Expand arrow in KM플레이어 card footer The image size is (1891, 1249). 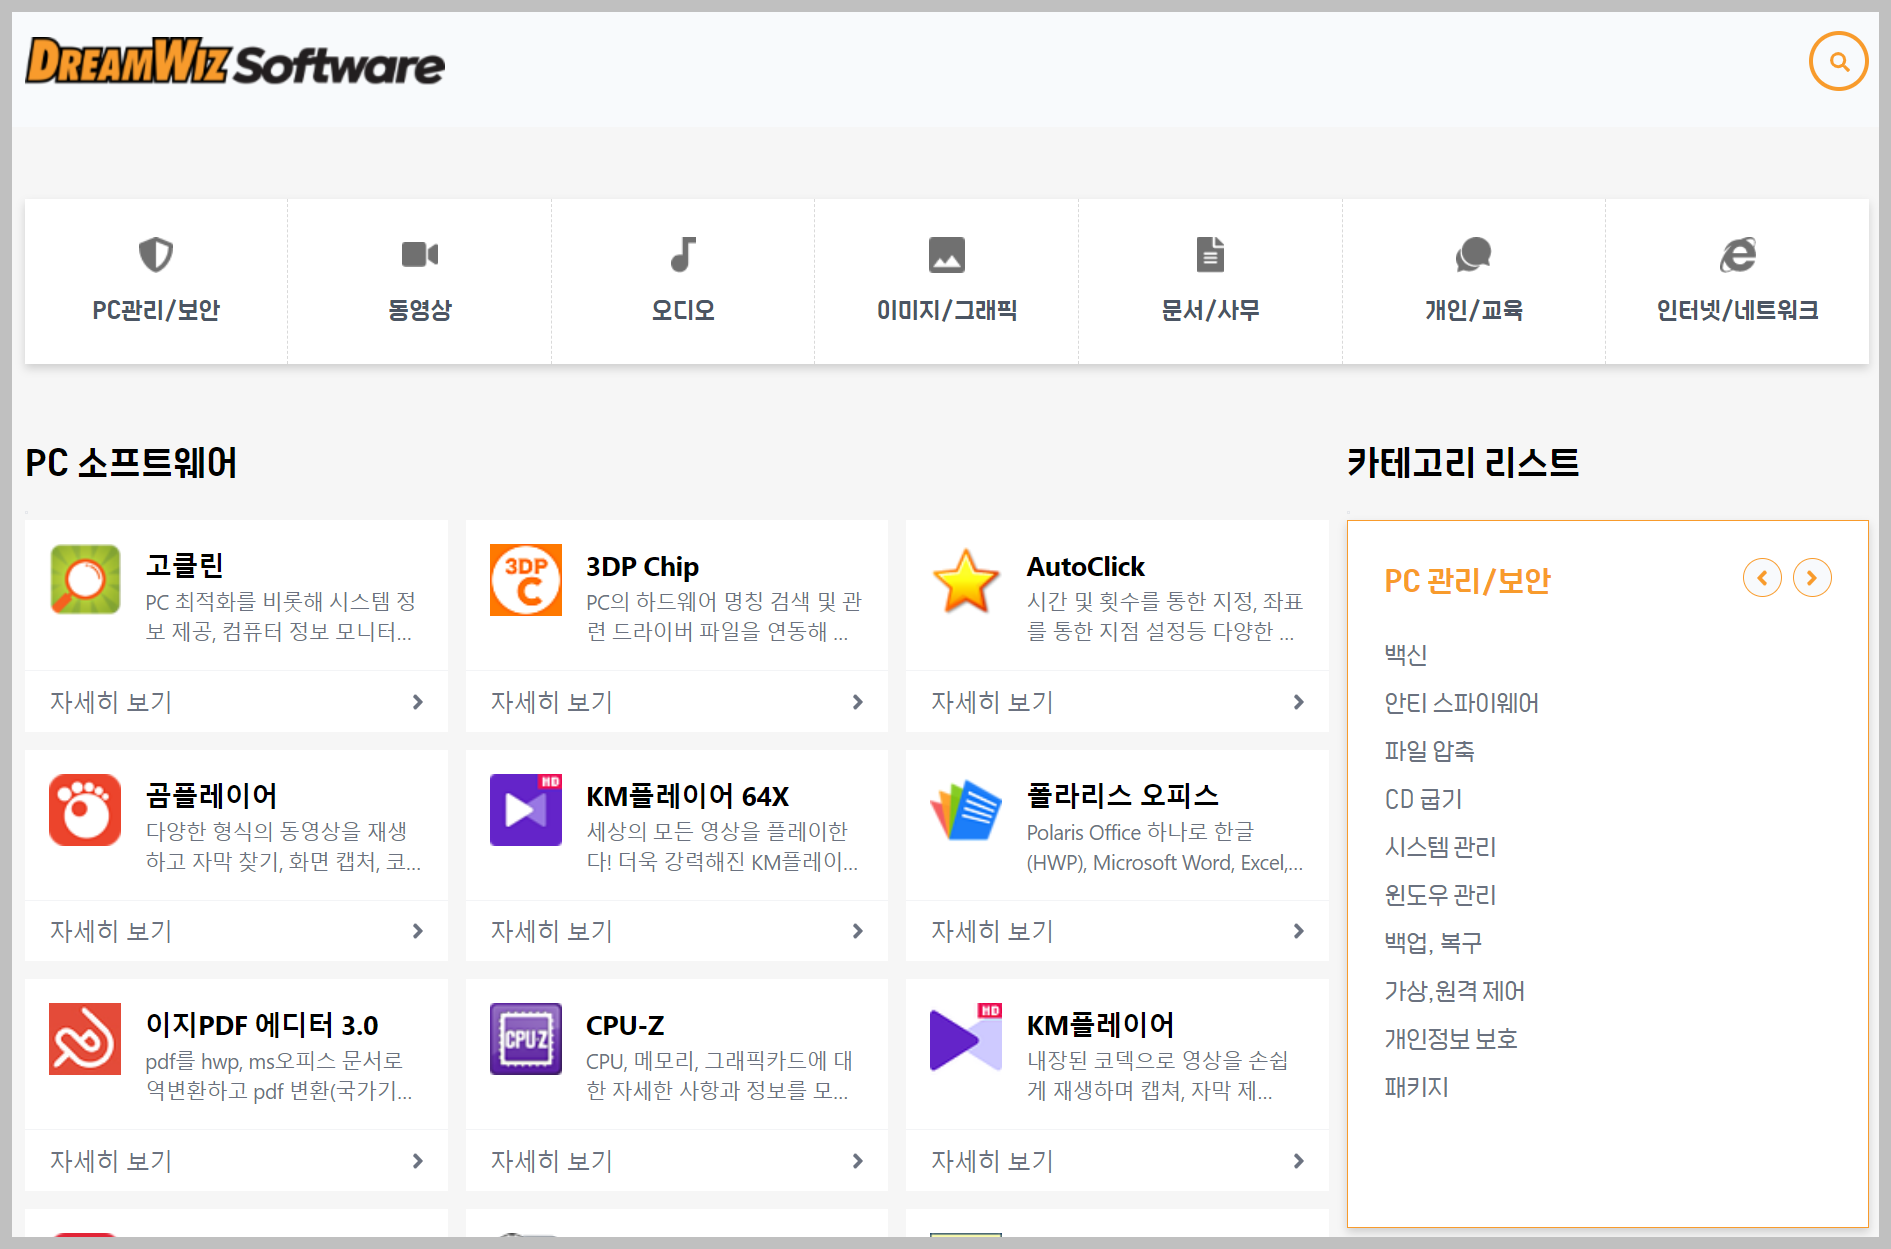1299,1161
